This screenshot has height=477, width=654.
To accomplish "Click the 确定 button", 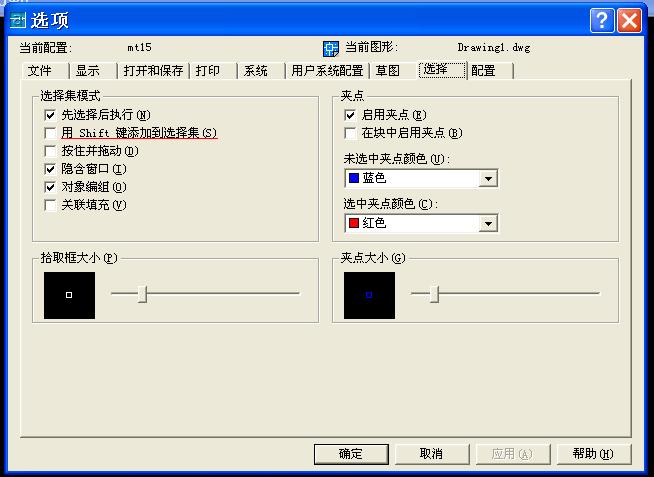I will pos(351,454).
